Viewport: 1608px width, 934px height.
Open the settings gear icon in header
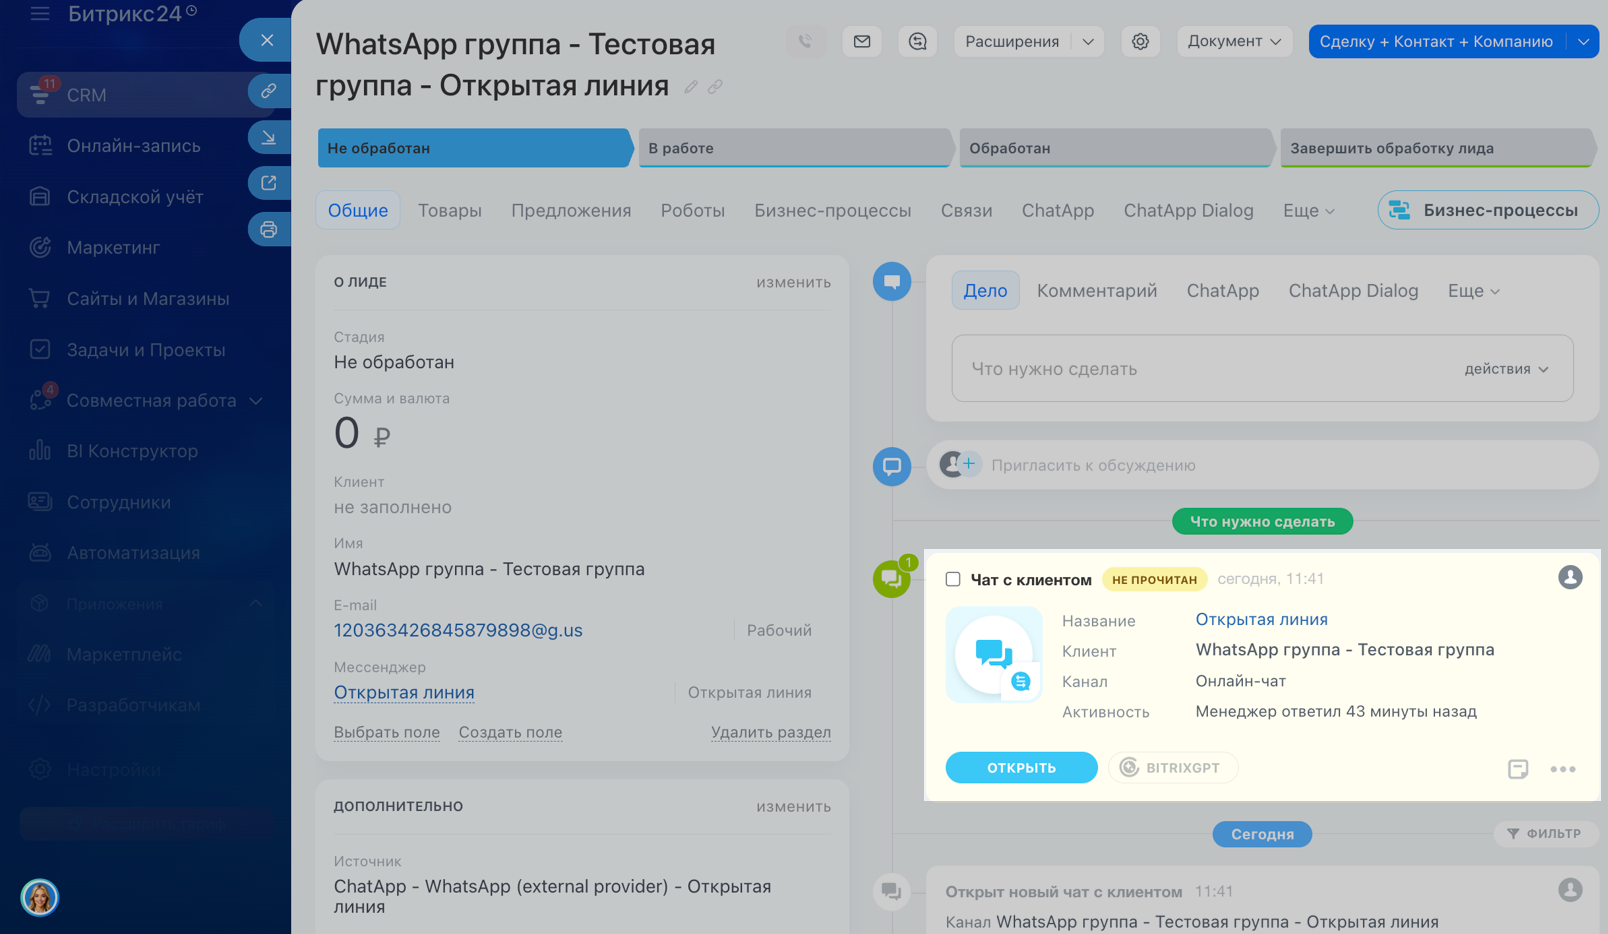point(1140,41)
